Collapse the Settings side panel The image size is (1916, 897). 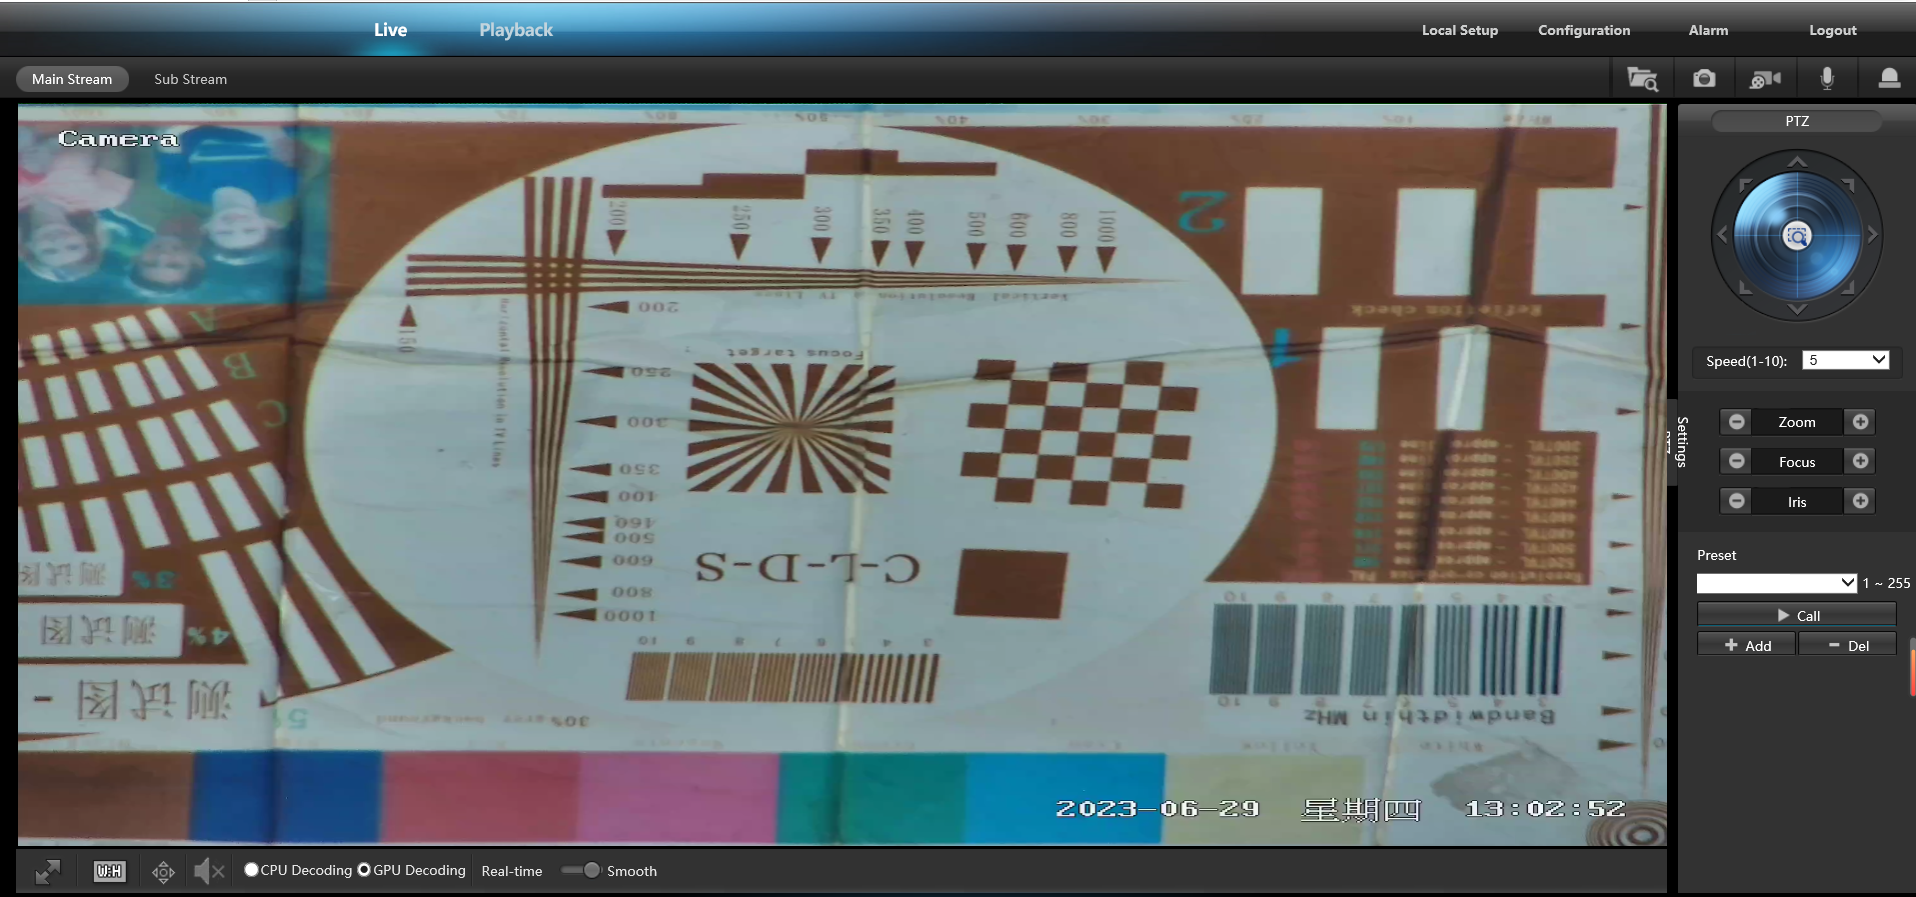(x=1673, y=442)
